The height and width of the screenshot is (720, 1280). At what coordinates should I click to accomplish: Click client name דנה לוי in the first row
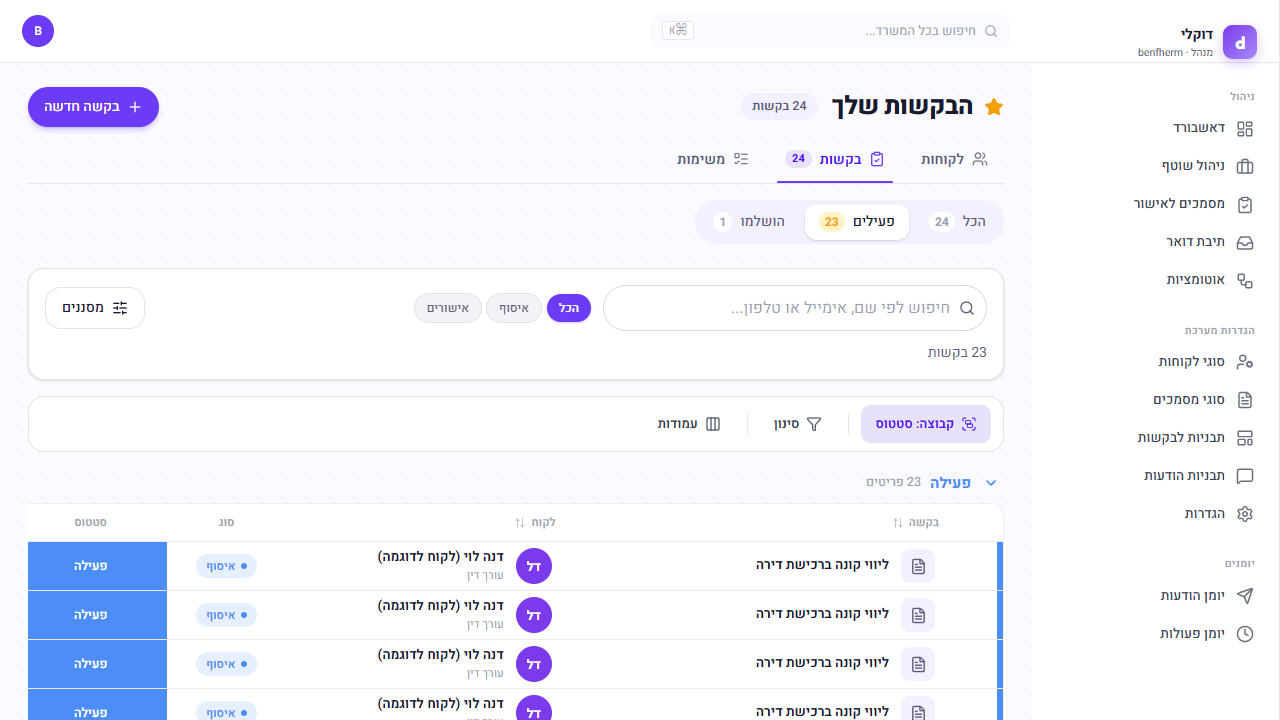(440, 557)
